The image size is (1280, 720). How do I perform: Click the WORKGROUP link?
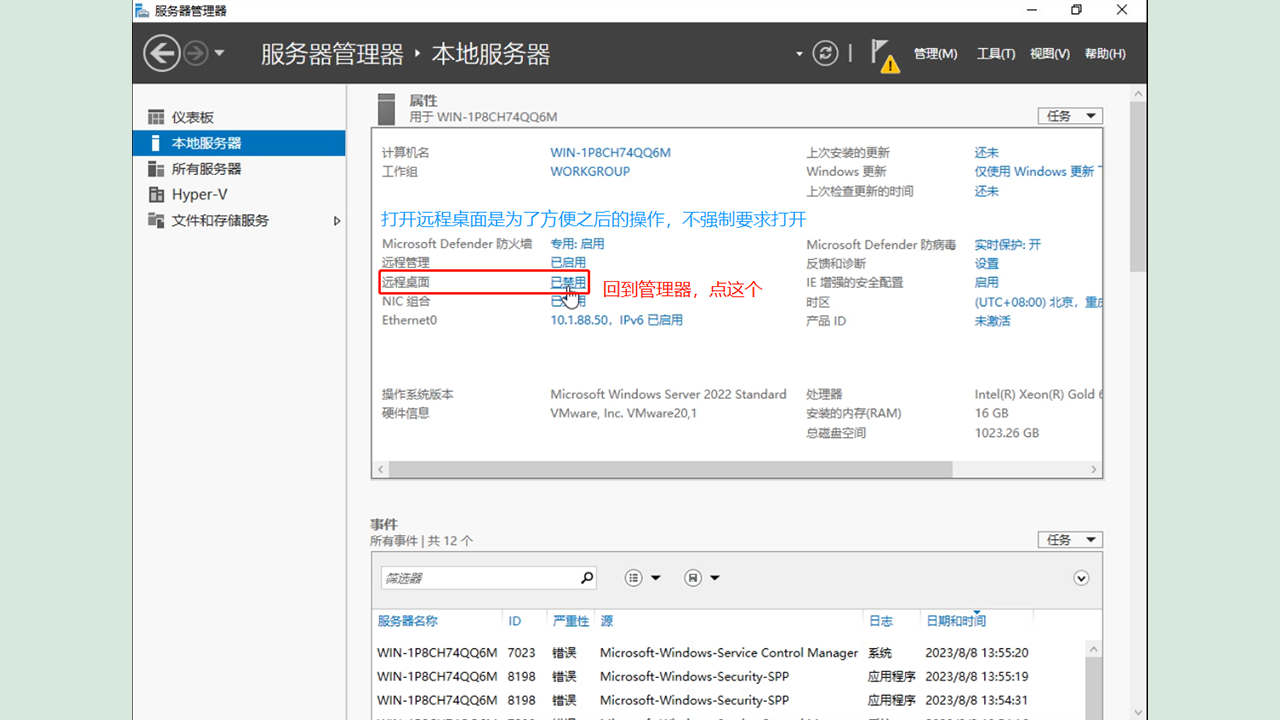click(590, 172)
